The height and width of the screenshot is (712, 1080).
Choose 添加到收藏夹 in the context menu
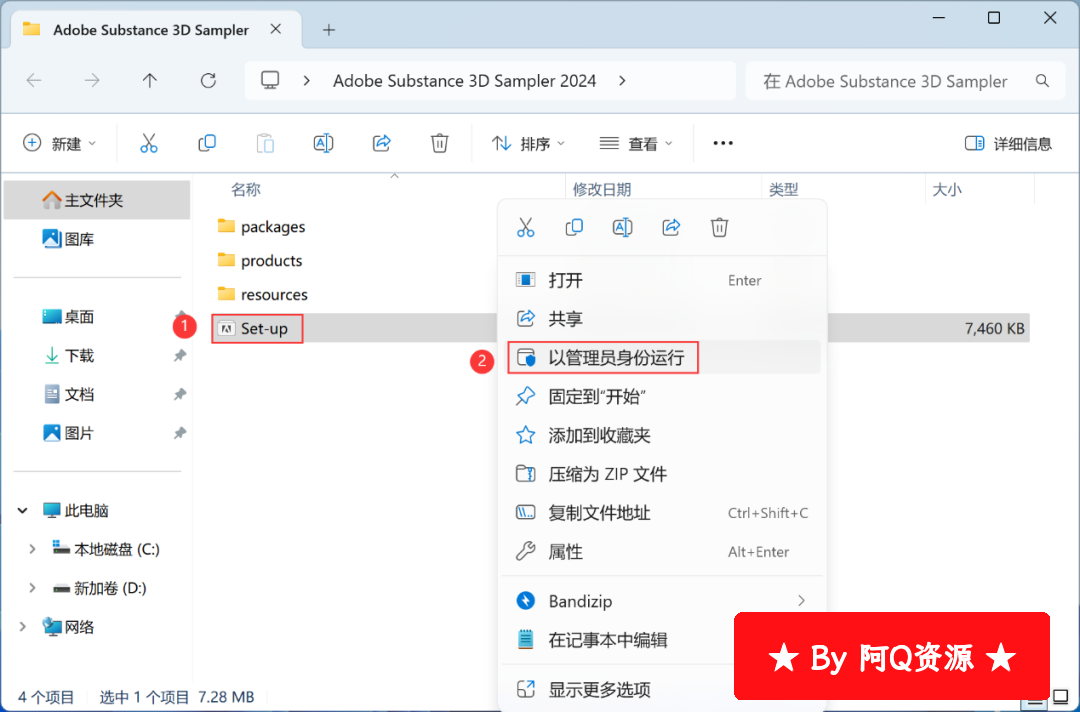point(663,435)
